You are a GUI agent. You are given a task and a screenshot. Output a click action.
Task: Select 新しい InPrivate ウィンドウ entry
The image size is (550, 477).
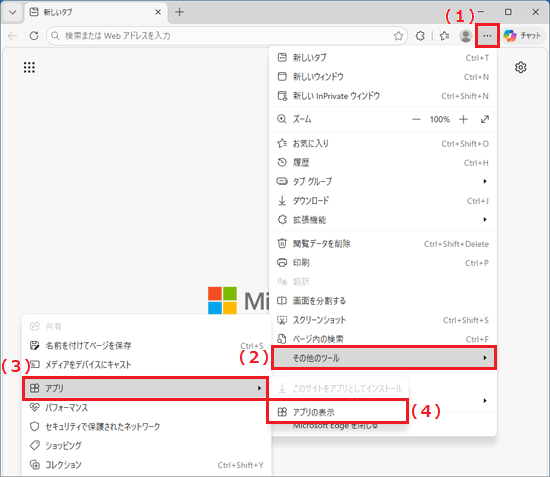tap(383, 96)
